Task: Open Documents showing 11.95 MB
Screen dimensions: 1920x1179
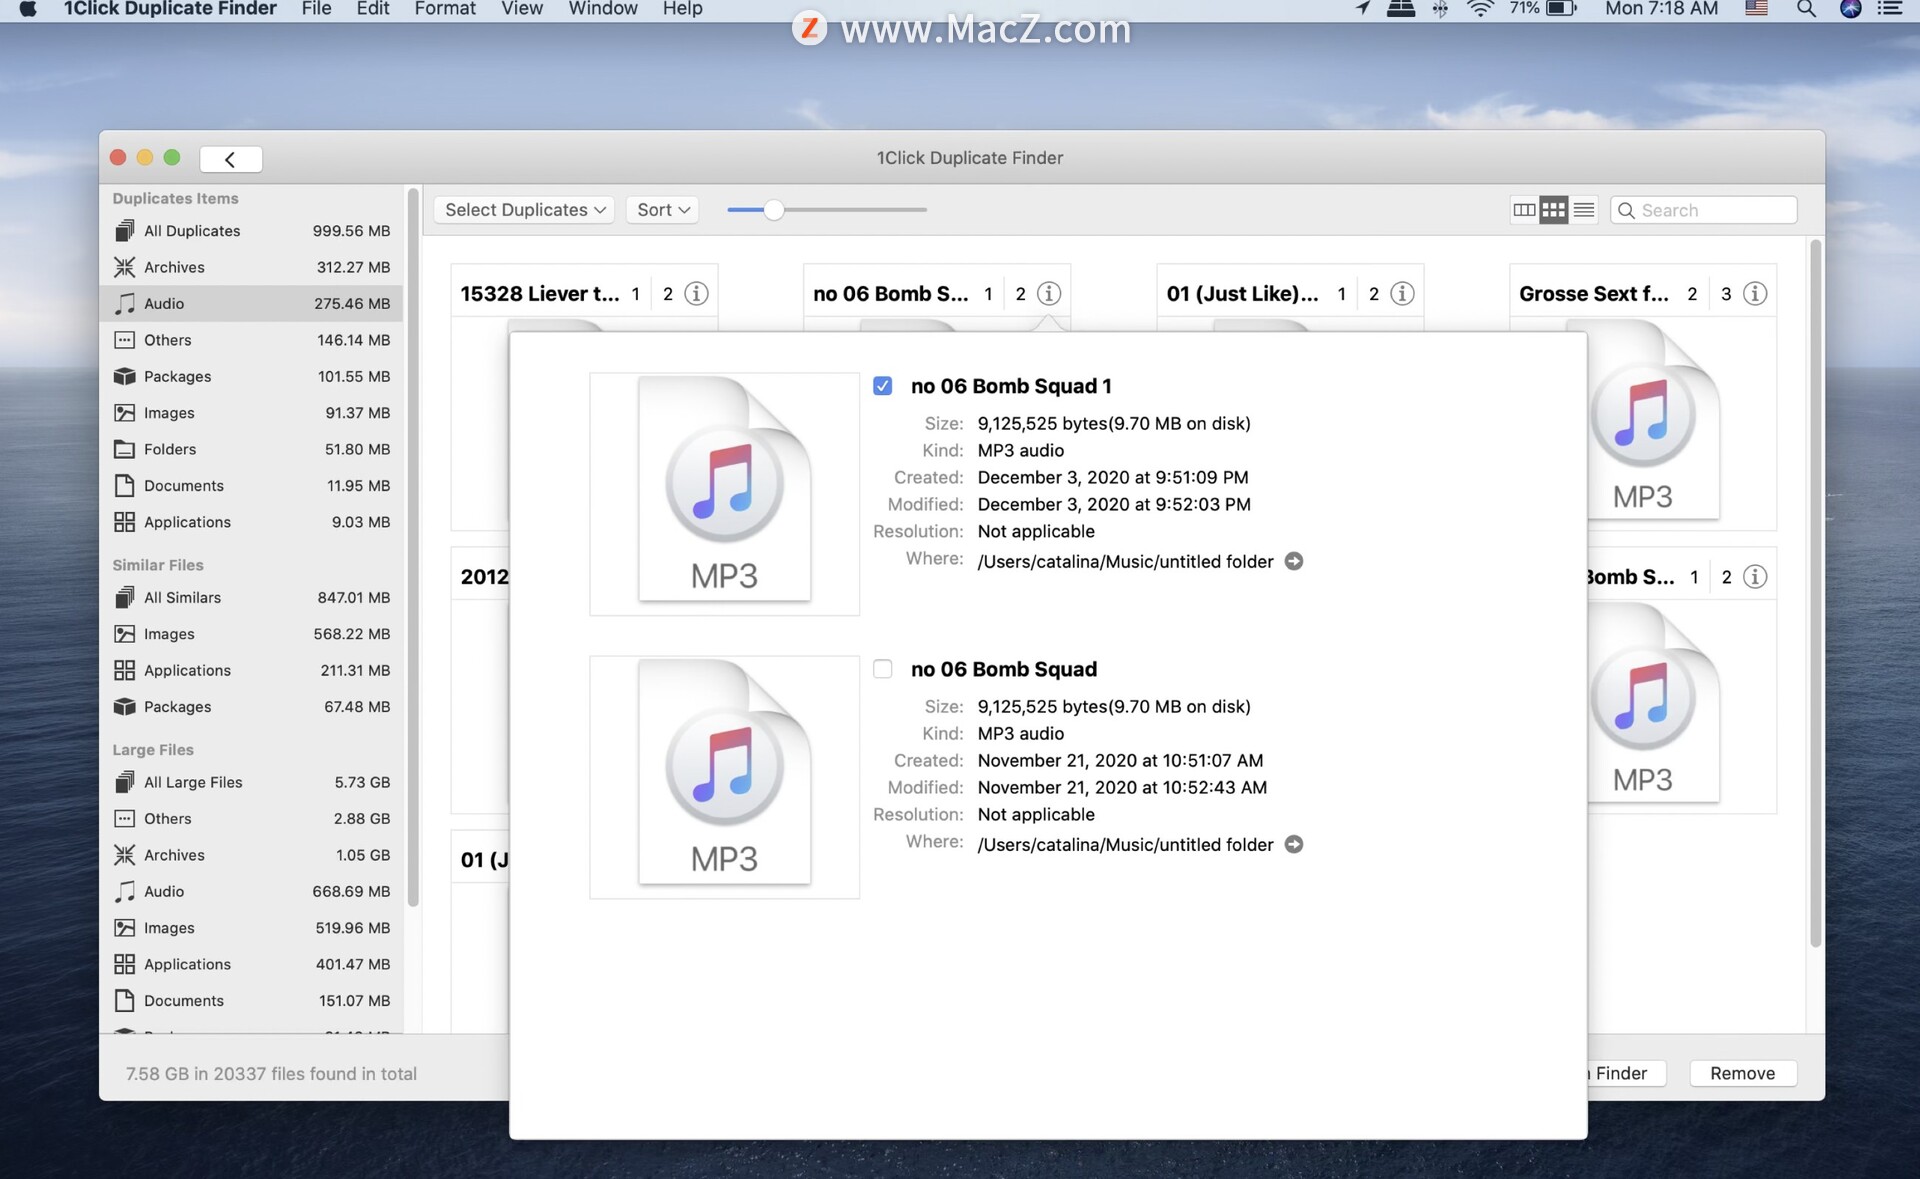Action: pyautogui.click(x=251, y=486)
